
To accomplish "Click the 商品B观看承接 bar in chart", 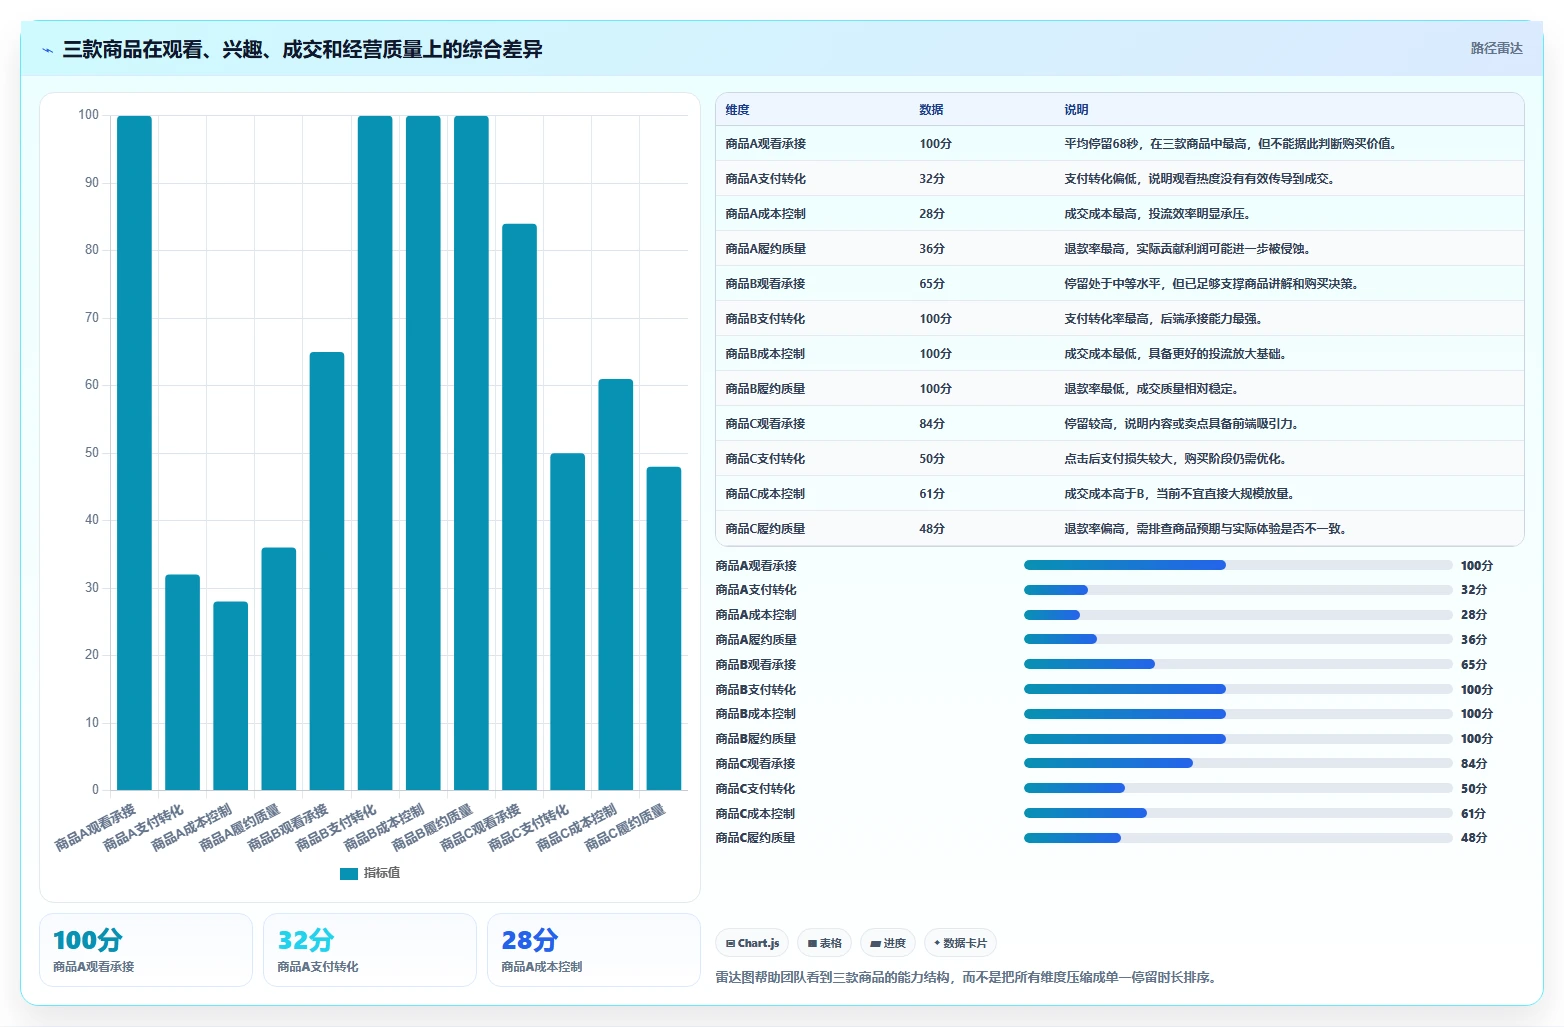I will pyautogui.click(x=327, y=571).
